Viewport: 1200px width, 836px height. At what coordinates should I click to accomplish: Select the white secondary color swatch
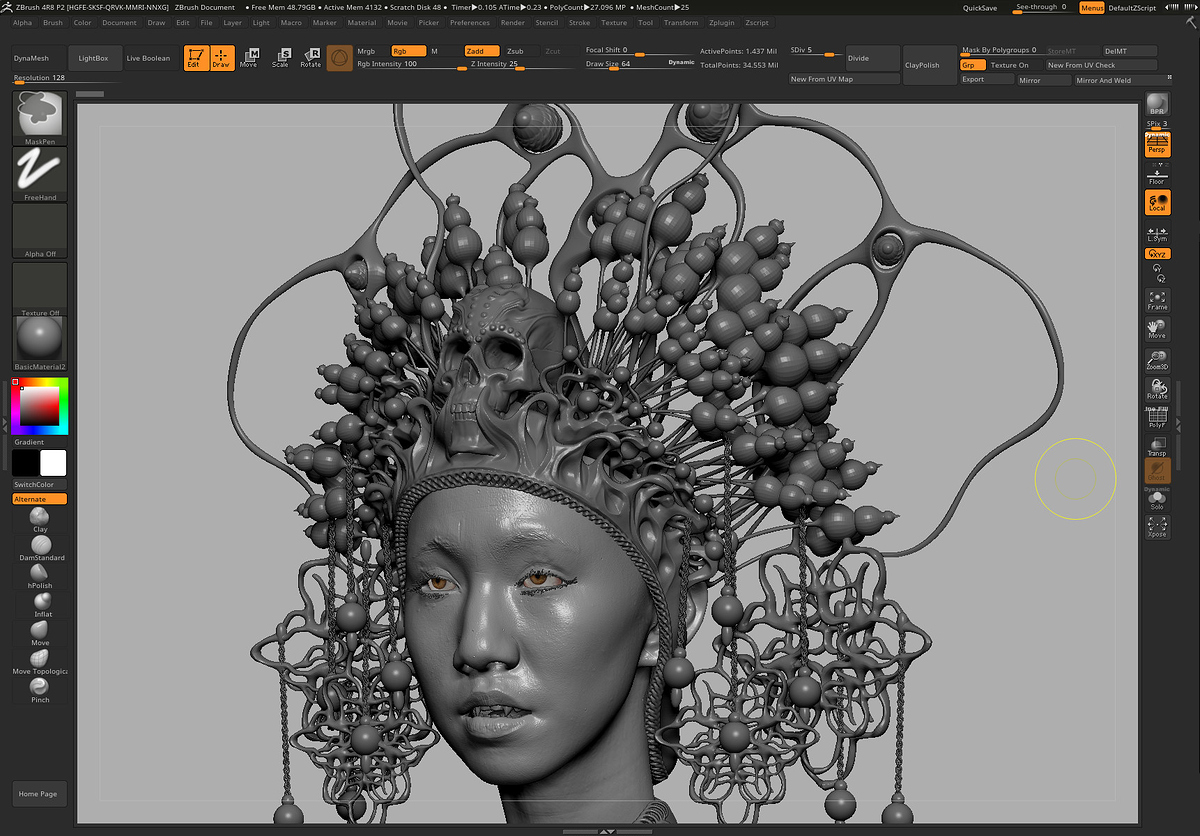pyautogui.click(x=53, y=463)
